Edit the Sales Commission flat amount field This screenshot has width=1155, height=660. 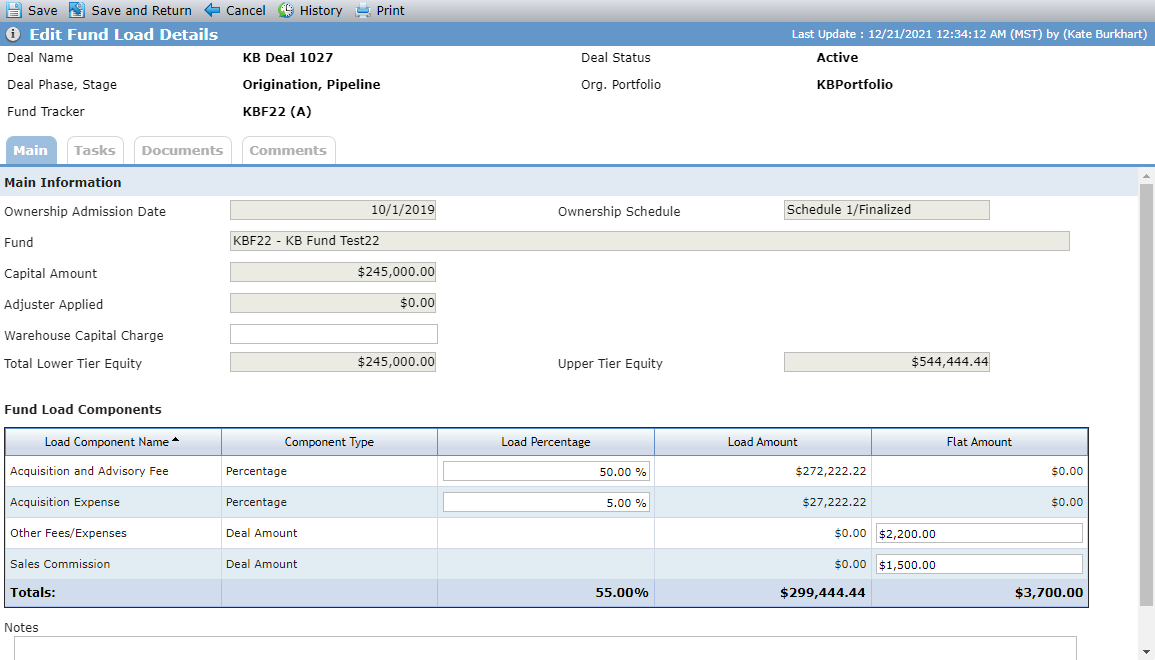[979, 564]
